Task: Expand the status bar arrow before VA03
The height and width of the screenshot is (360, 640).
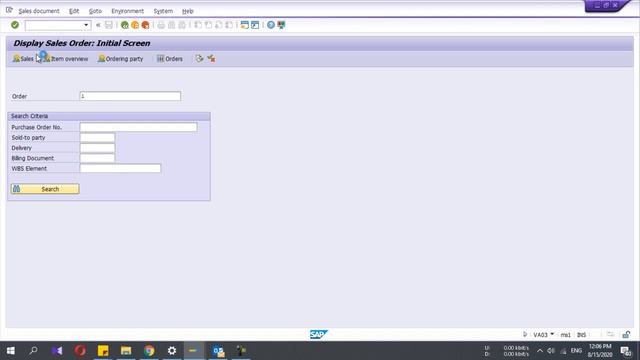Action: pyautogui.click(x=525, y=334)
